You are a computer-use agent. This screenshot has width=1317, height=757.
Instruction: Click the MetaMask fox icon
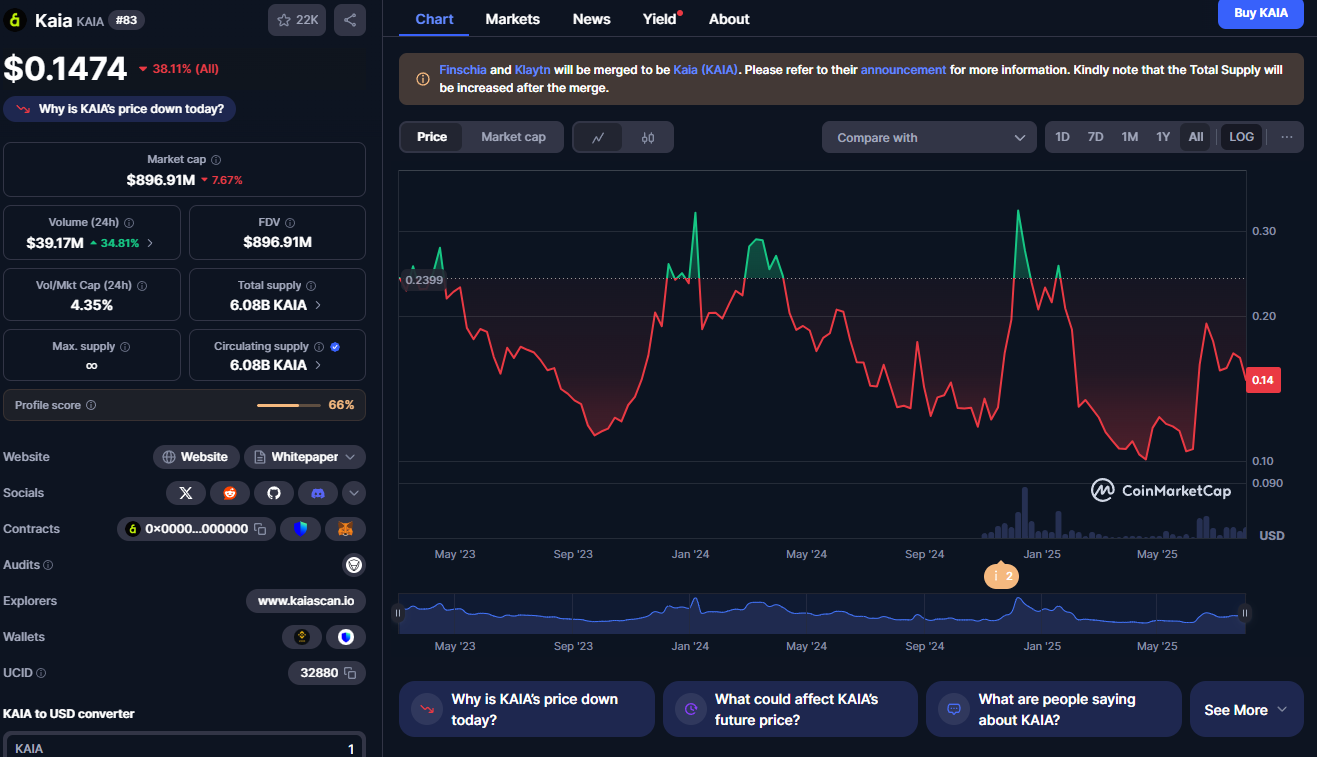tap(345, 529)
